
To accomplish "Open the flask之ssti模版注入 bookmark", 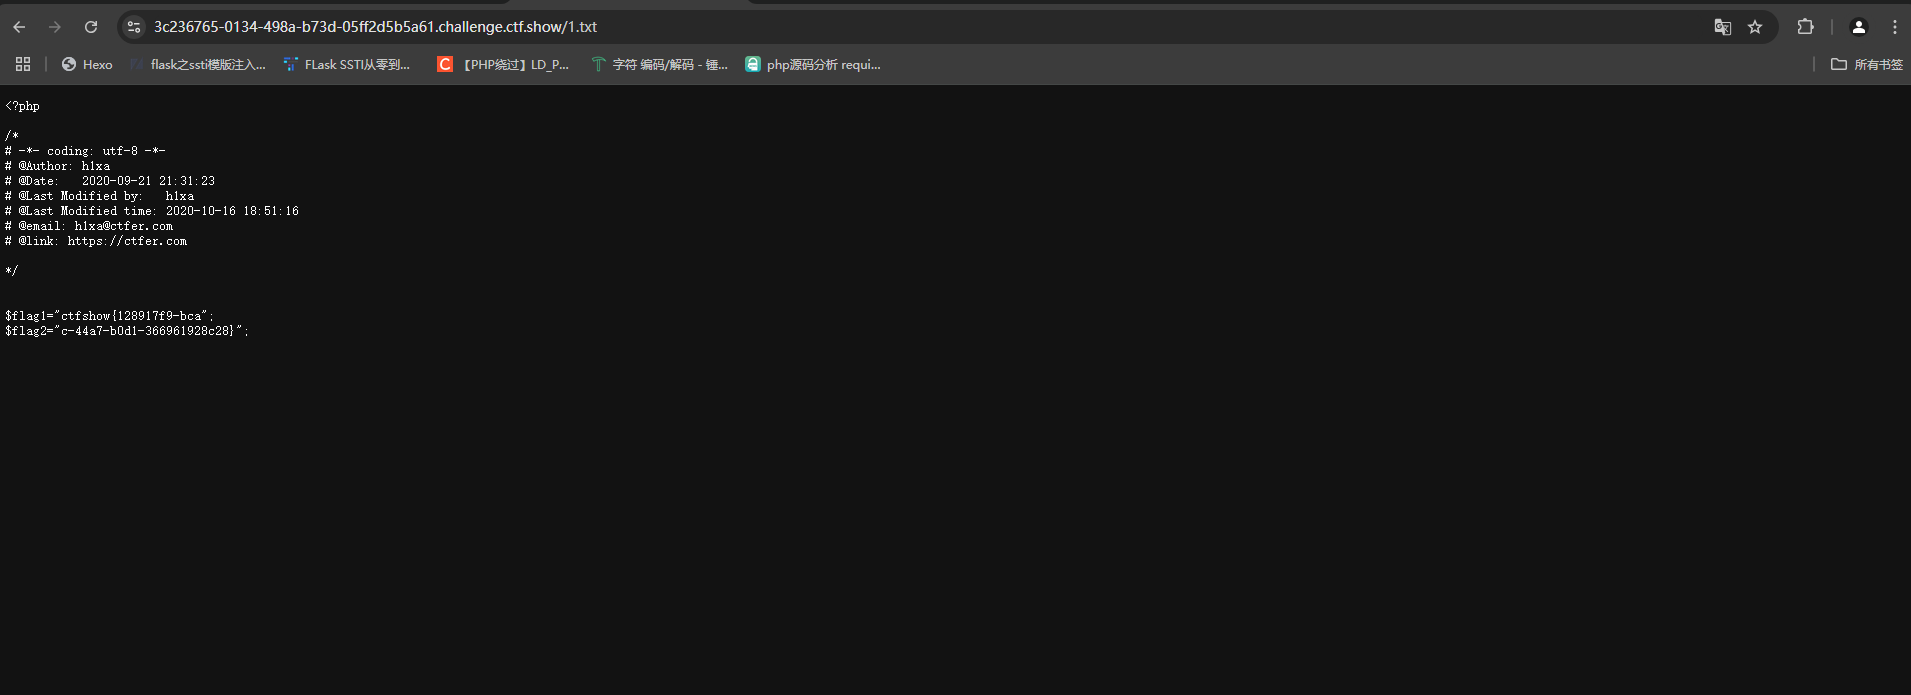I will coord(198,64).
